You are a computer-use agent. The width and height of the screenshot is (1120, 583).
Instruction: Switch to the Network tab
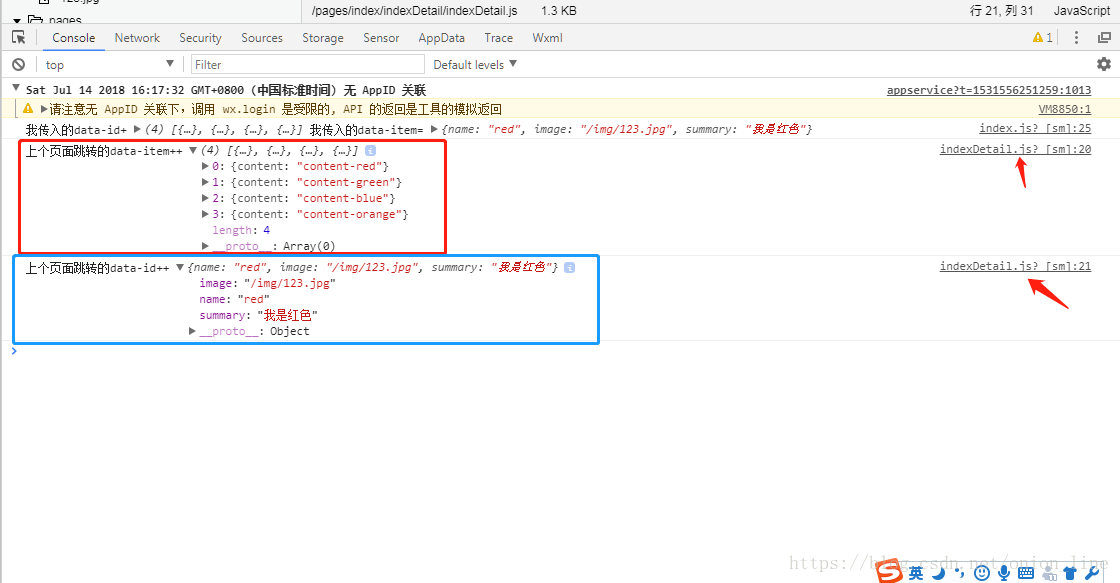click(137, 38)
